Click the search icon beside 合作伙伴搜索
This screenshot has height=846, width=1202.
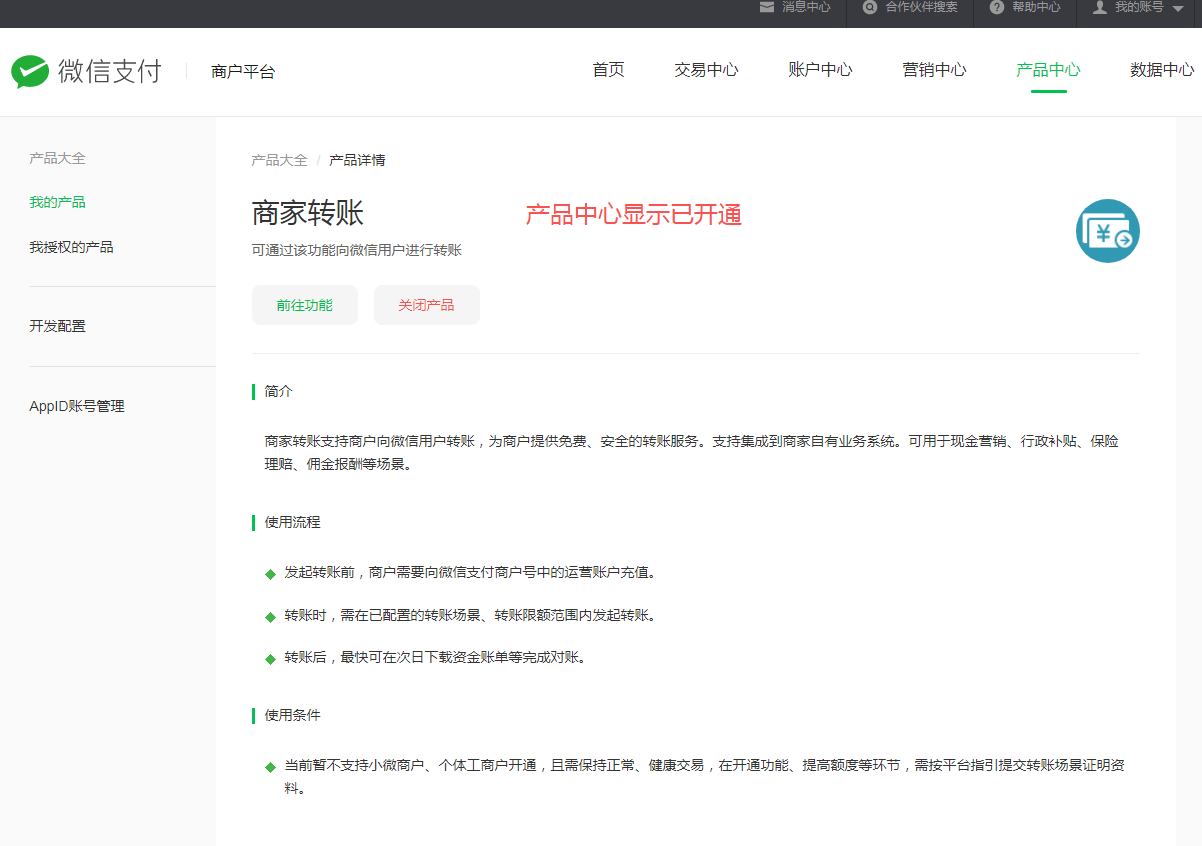click(870, 7)
